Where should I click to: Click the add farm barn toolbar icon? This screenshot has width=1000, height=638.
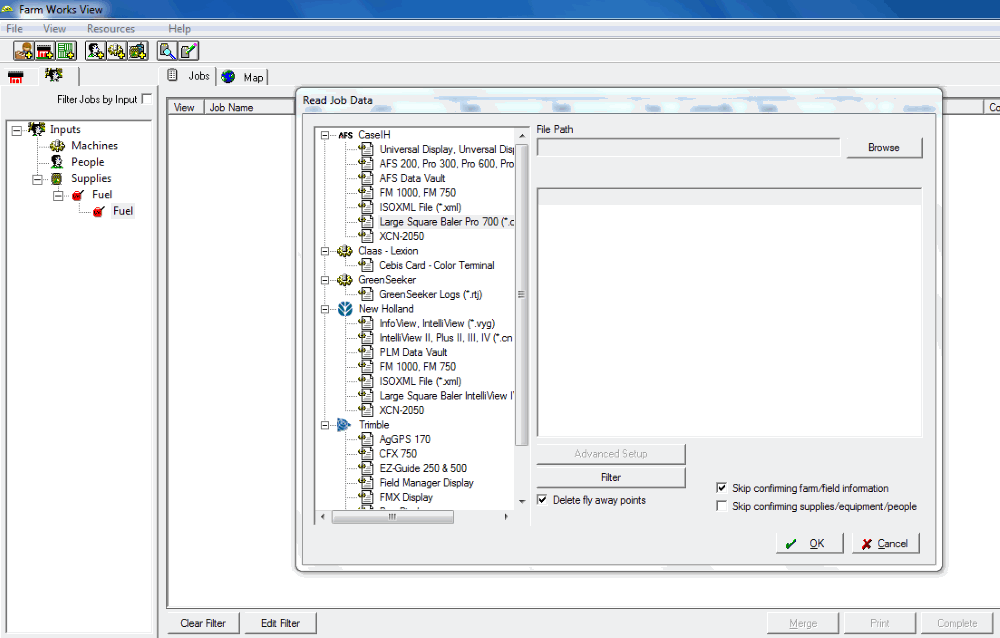tap(45, 50)
